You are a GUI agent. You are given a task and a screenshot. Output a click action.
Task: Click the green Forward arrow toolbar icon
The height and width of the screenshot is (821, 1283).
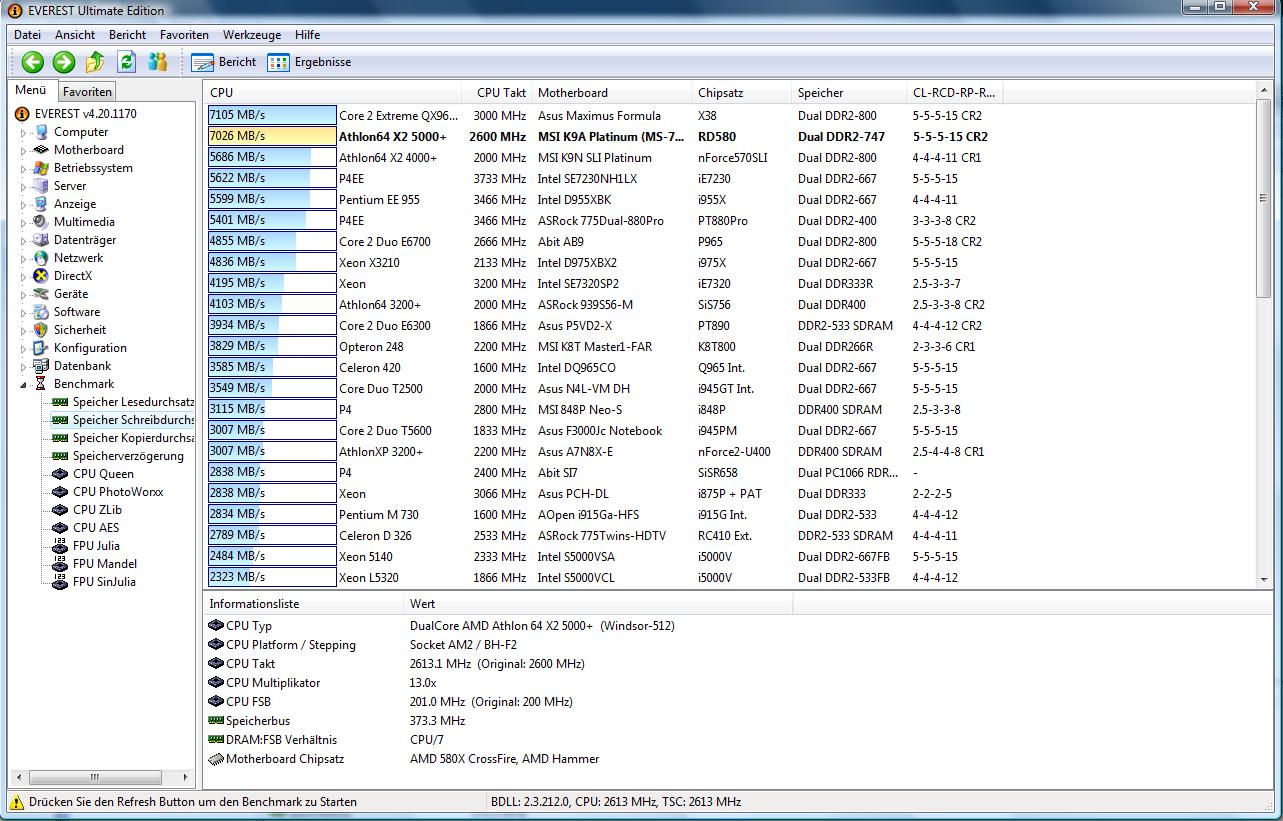pyautogui.click(x=64, y=62)
